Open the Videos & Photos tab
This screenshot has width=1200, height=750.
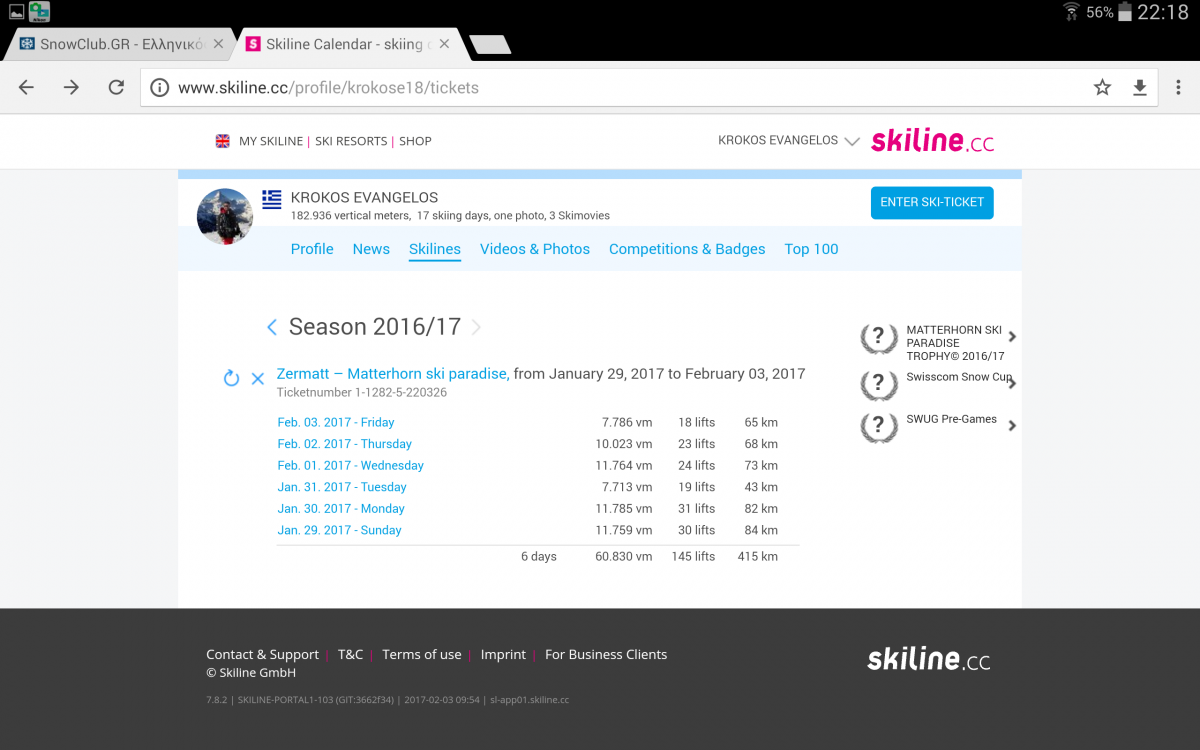tap(535, 249)
